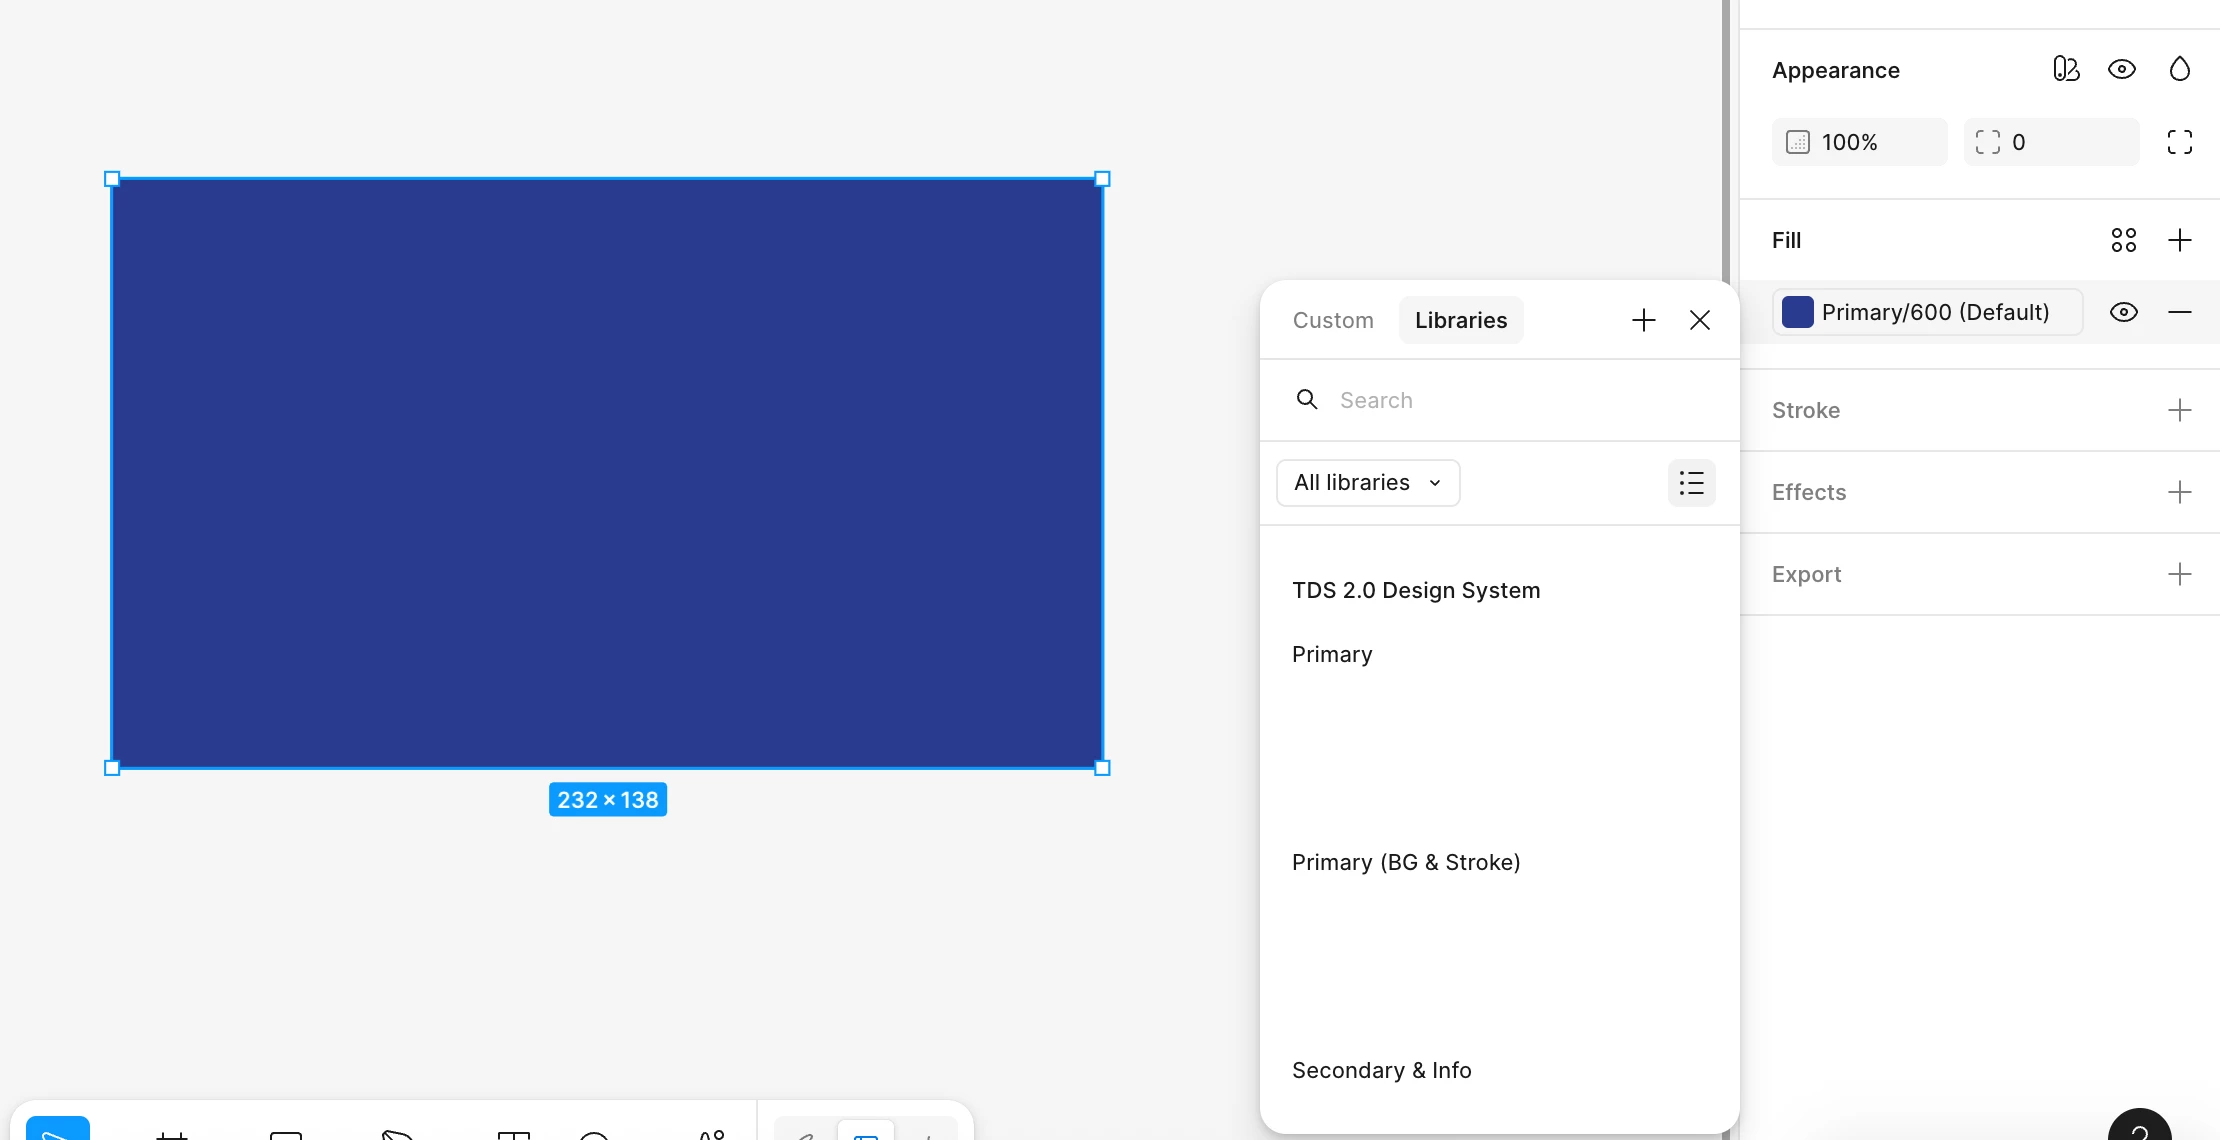Switch to the Libraries tab
Screen dimensions: 2220x1140
(1461, 320)
